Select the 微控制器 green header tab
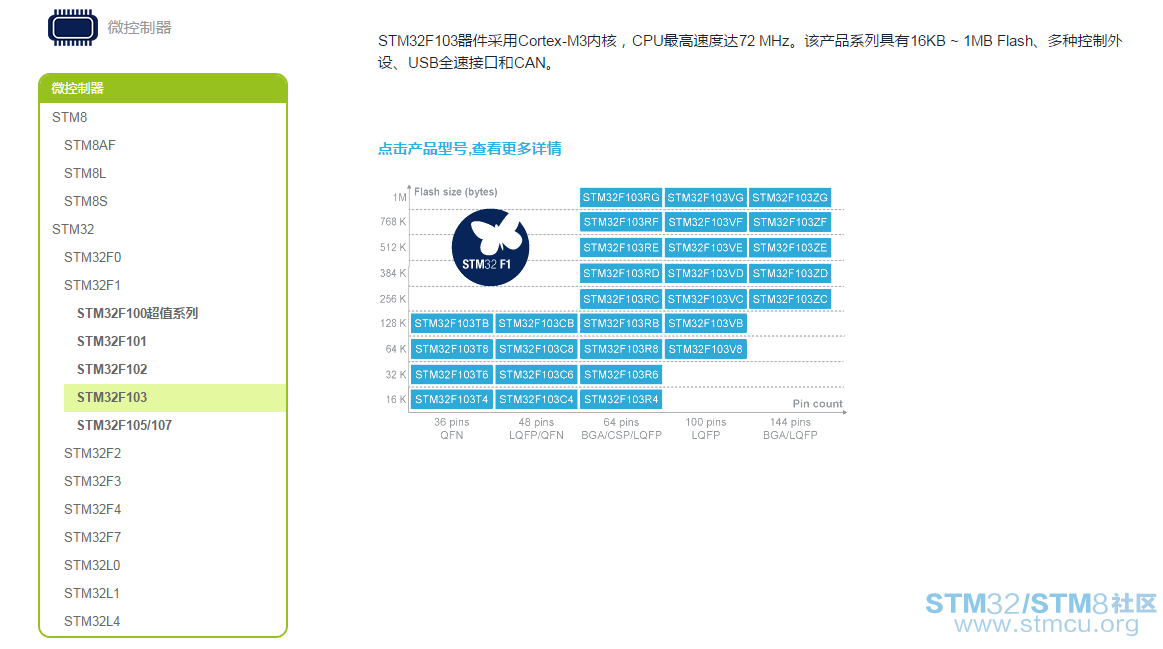The height and width of the screenshot is (649, 1163). 162,88
